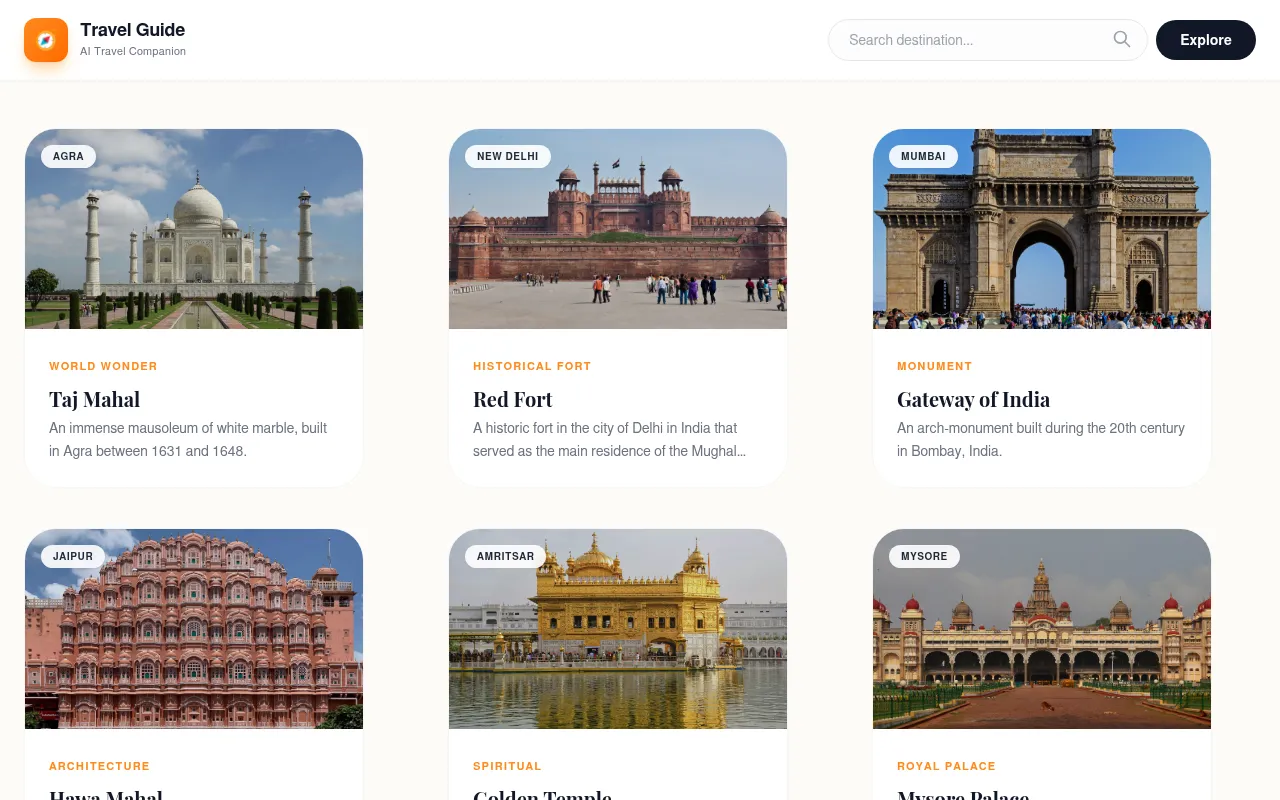Image resolution: width=1280 pixels, height=800 pixels.
Task: Select the Taj Mahal card heading
Action: pos(94,399)
